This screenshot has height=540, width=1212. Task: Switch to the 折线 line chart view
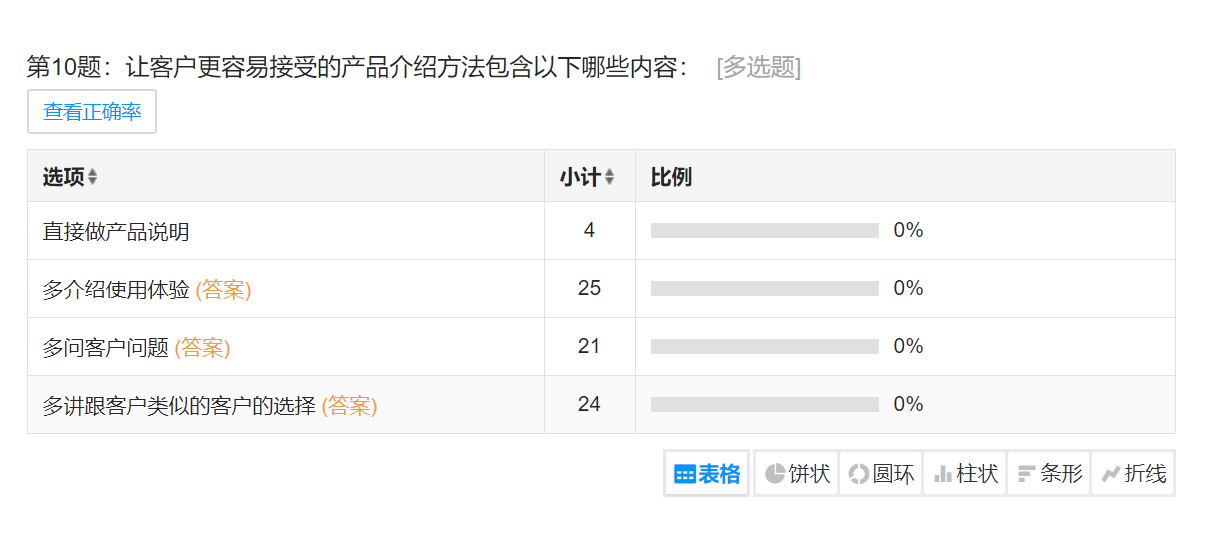pos(1133,473)
